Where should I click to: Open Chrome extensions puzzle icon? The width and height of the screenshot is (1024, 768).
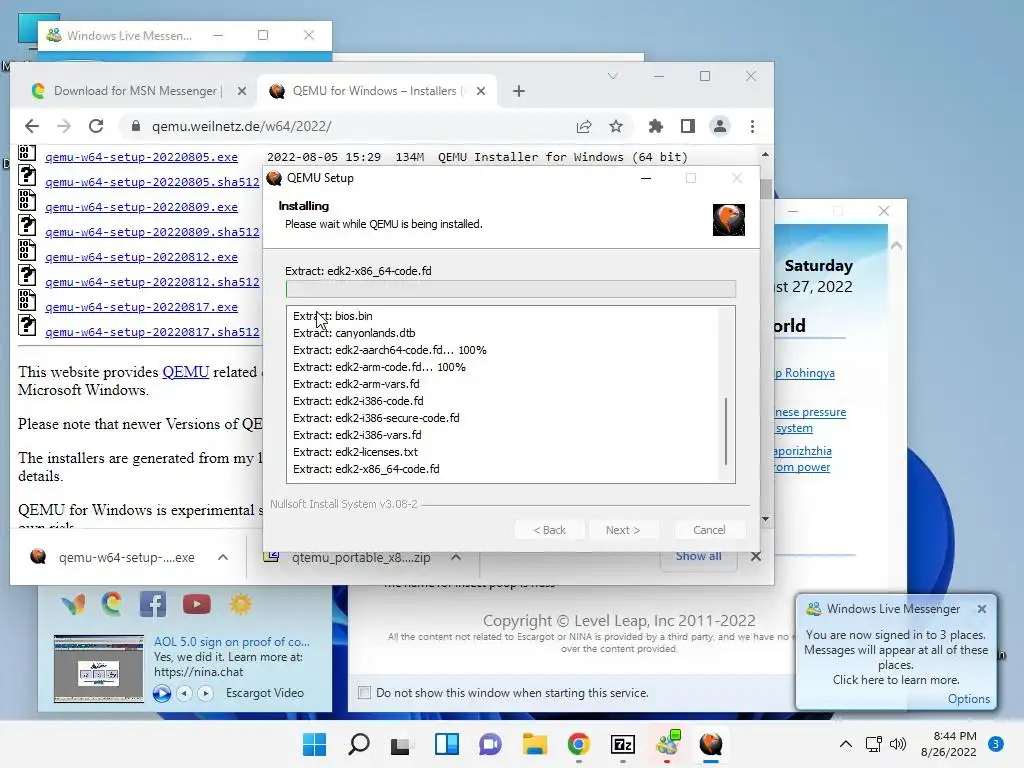tap(655, 126)
